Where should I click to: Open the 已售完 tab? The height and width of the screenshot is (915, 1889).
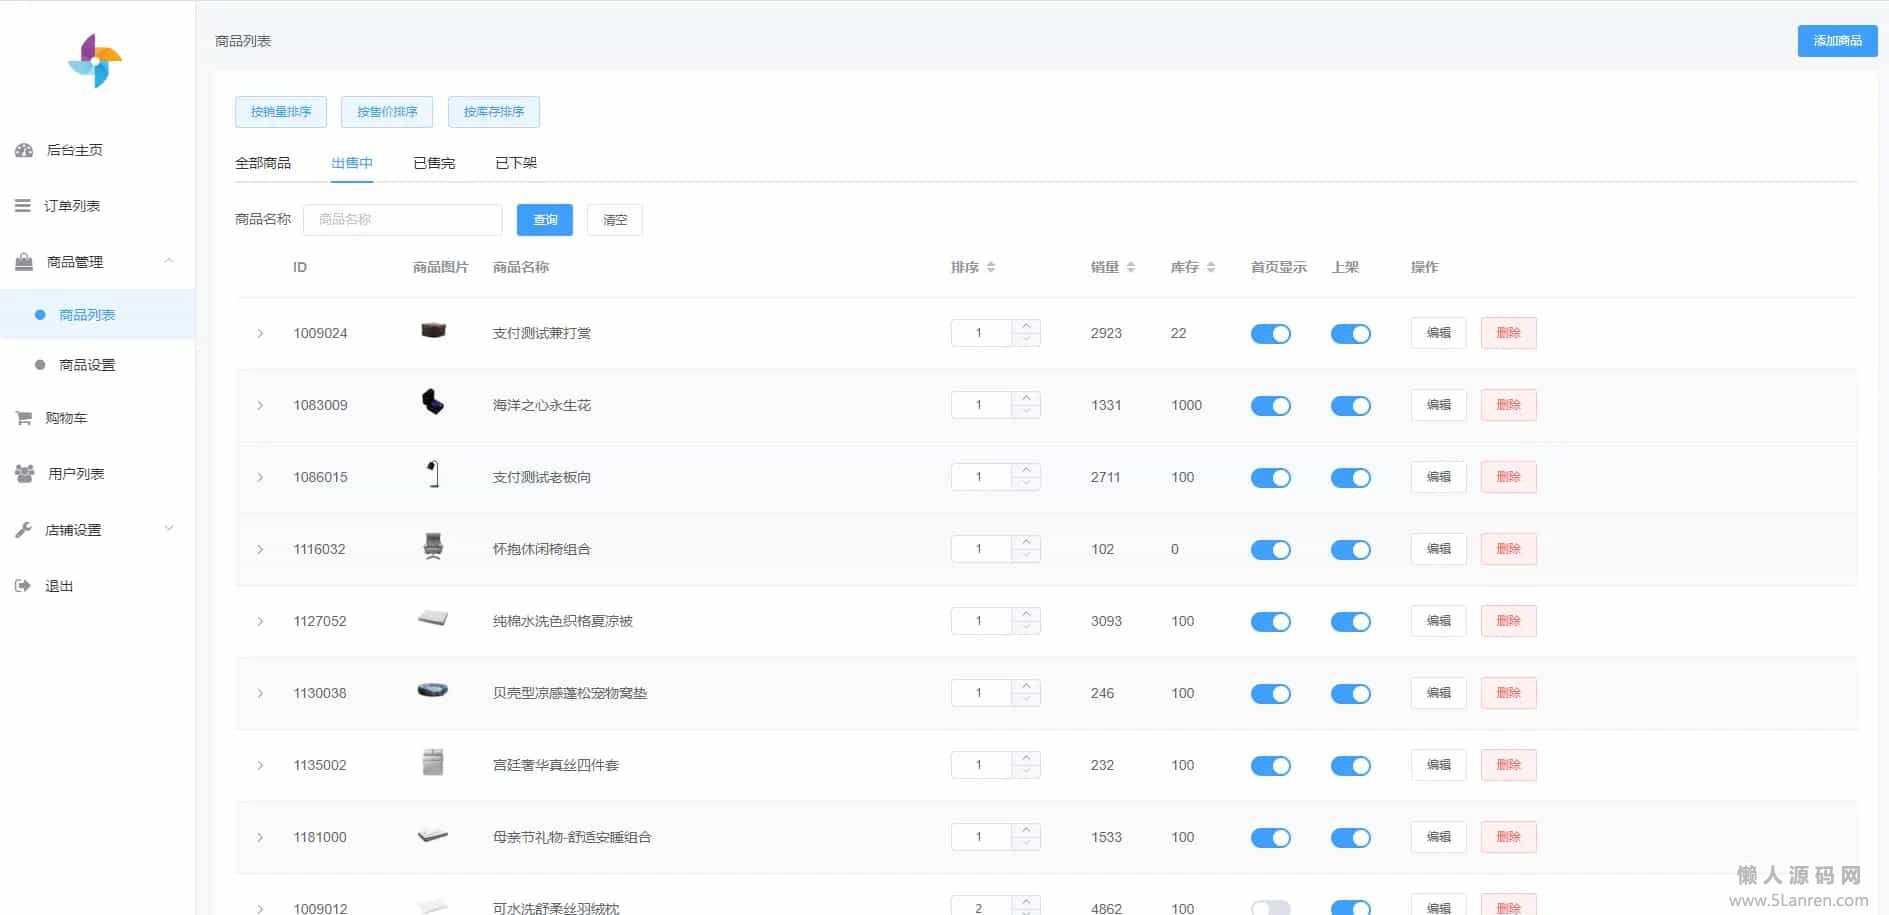pos(434,163)
